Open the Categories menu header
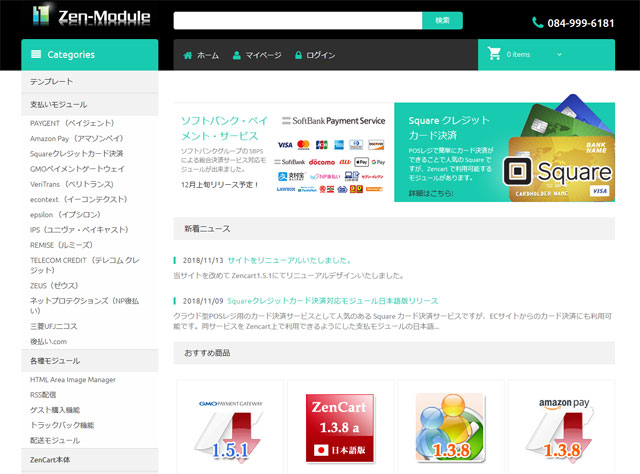Viewport: 640px width, 474px height. (x=89, y=55)
